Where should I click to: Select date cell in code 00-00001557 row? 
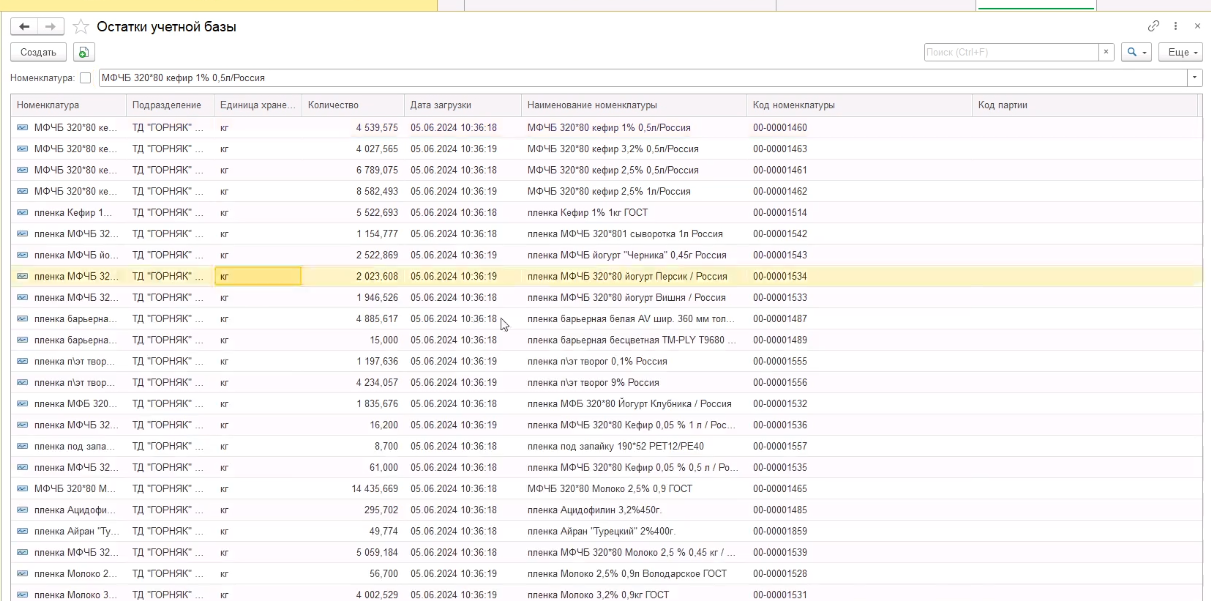[463, 446]
